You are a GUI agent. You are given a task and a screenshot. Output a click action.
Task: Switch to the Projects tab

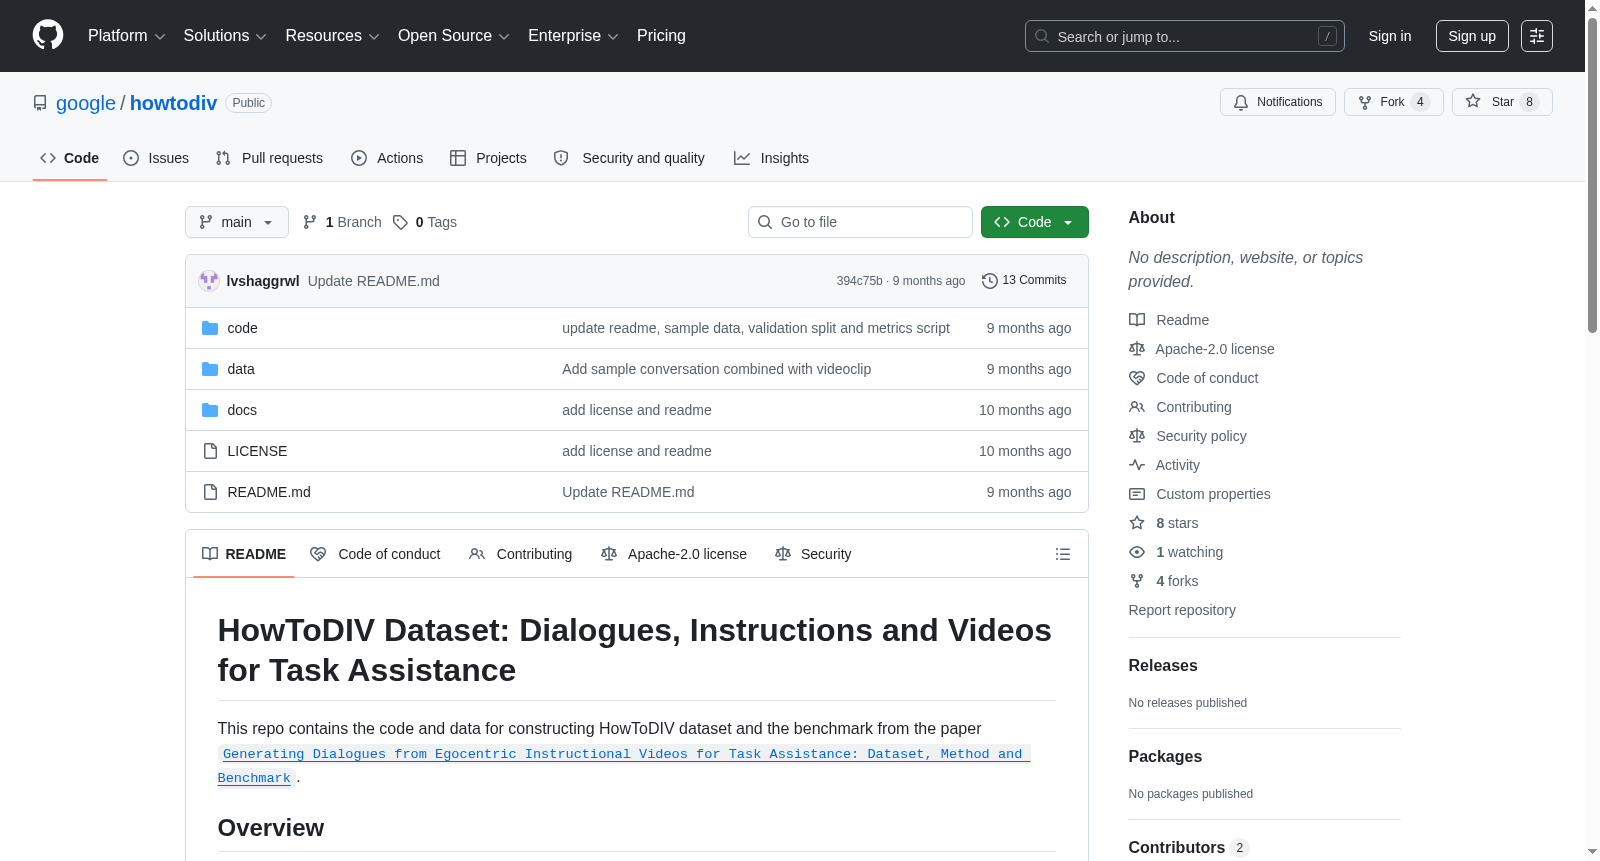point(488,158)
